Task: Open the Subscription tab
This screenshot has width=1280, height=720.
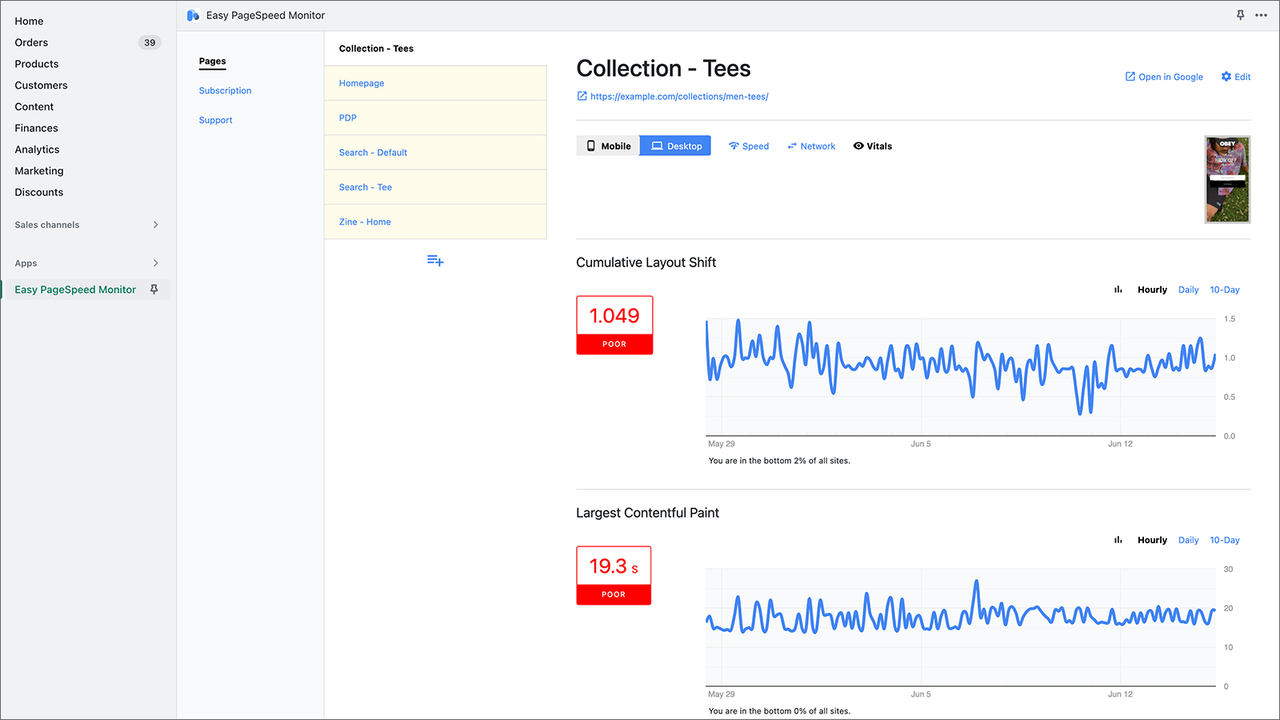Action: [224, 90]
